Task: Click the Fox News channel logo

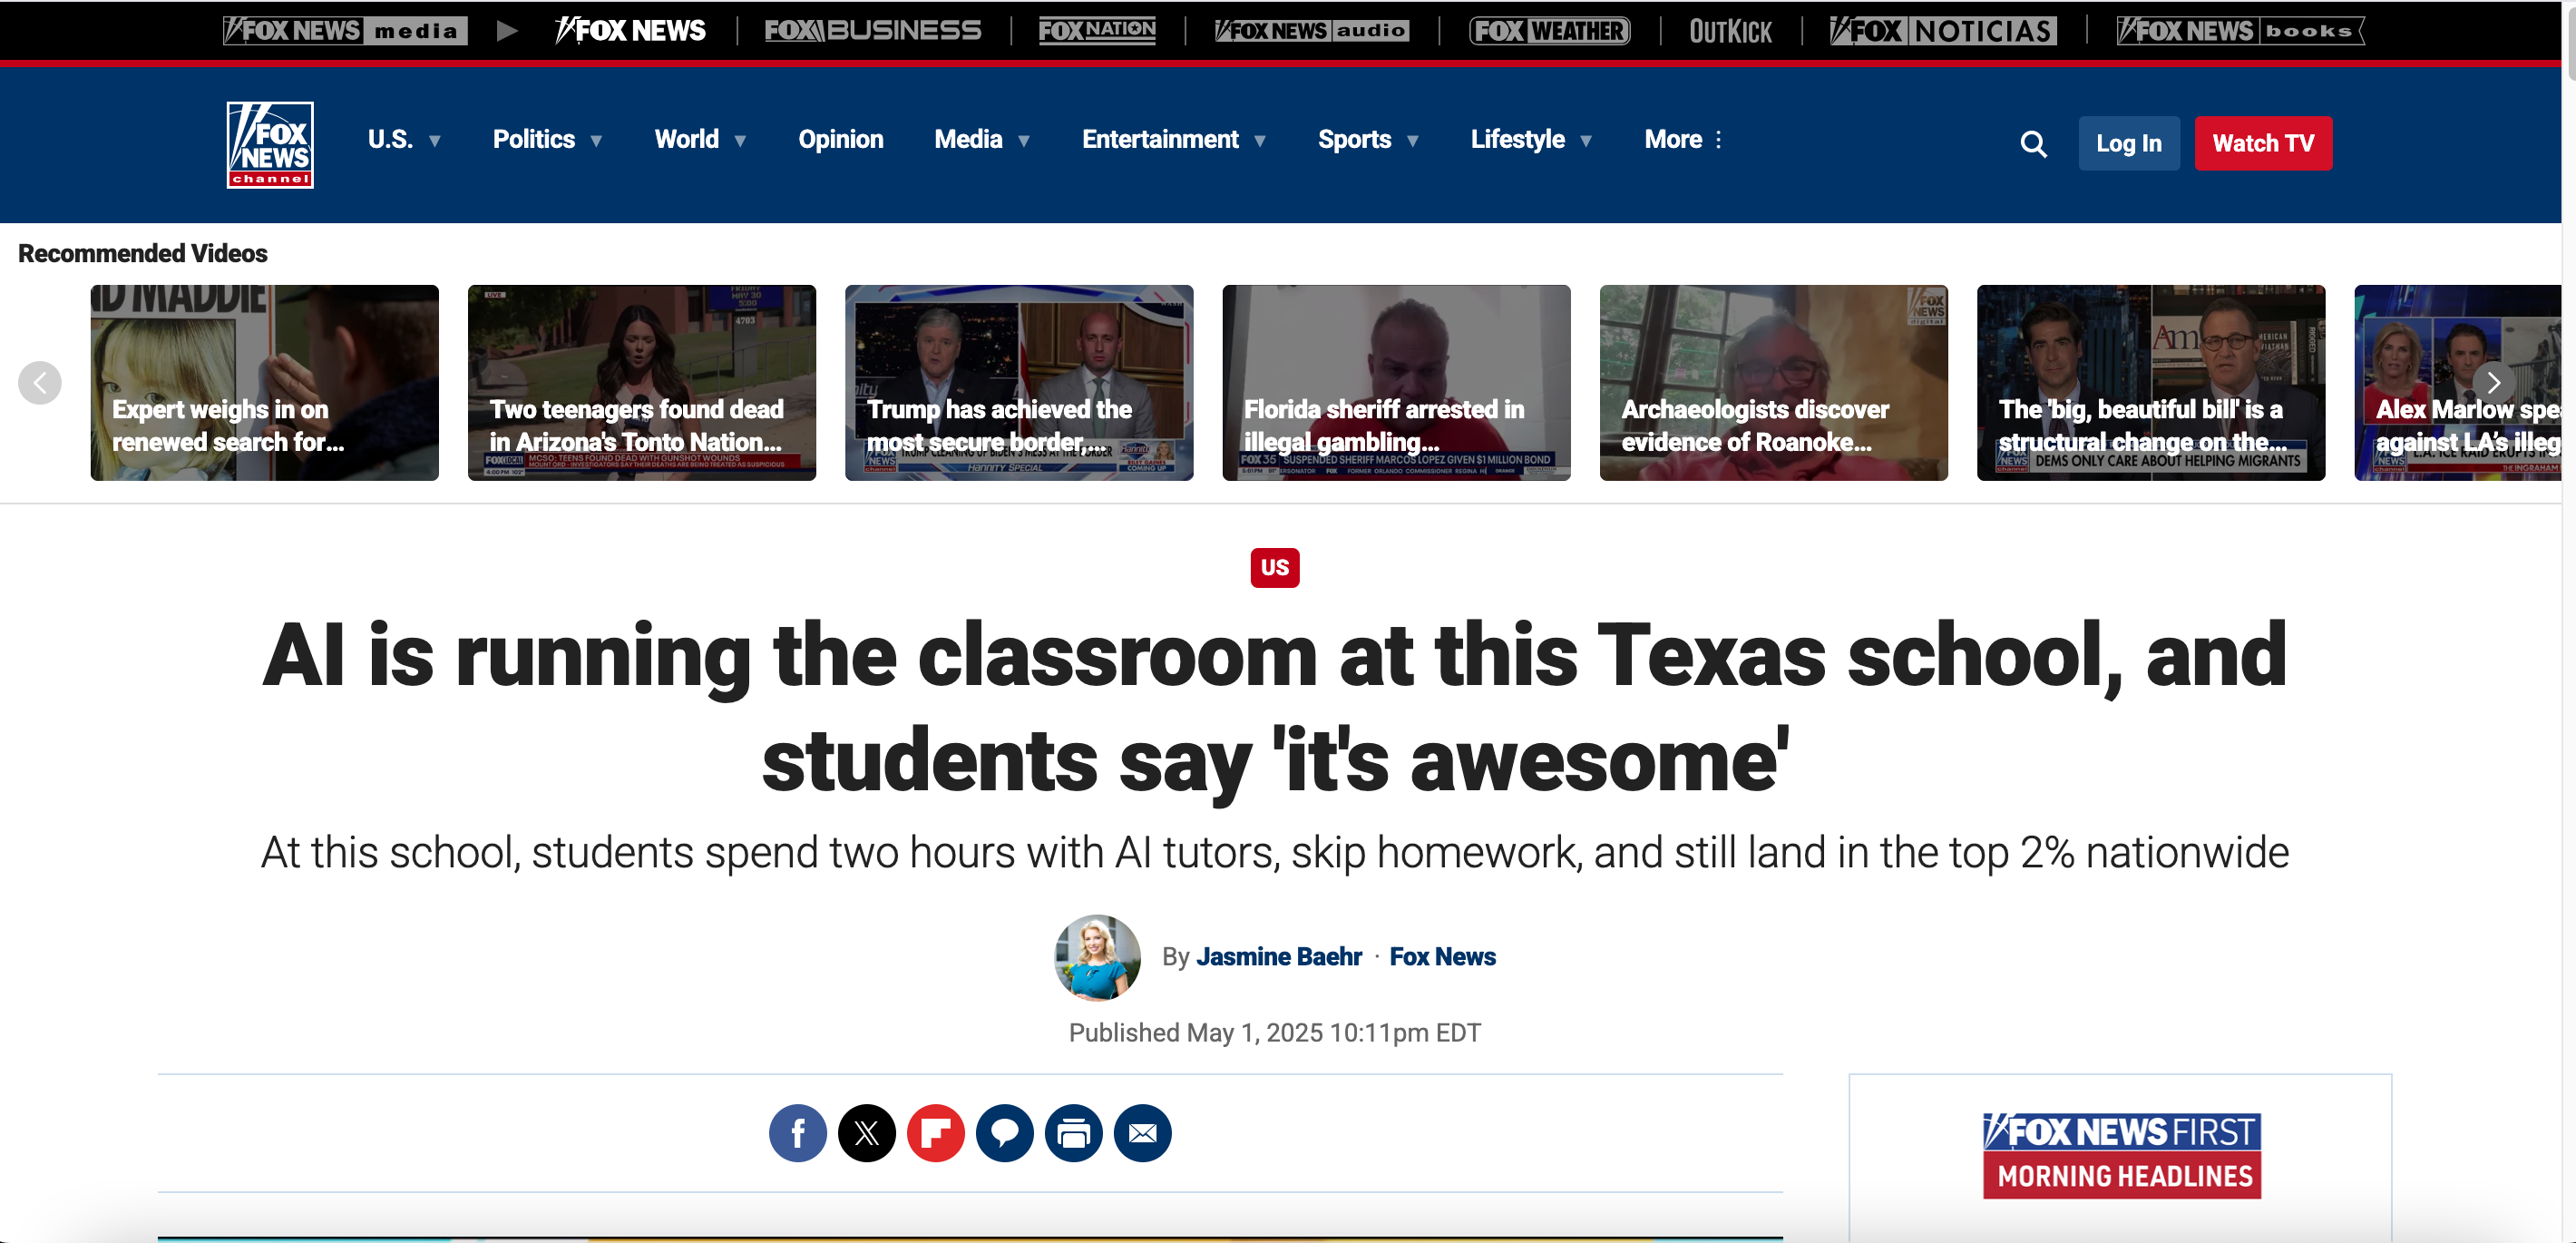Action: point(270,144)
